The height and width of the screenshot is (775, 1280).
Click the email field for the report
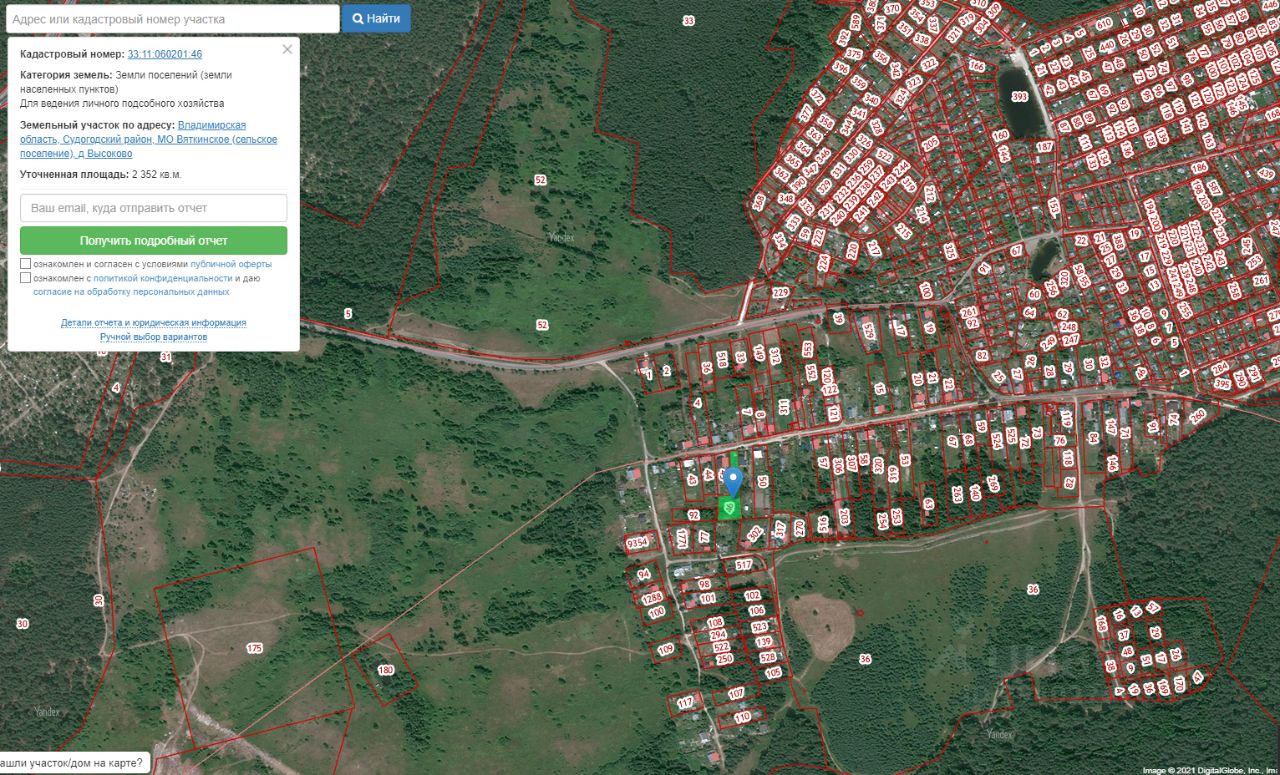(x=153, y=208)
